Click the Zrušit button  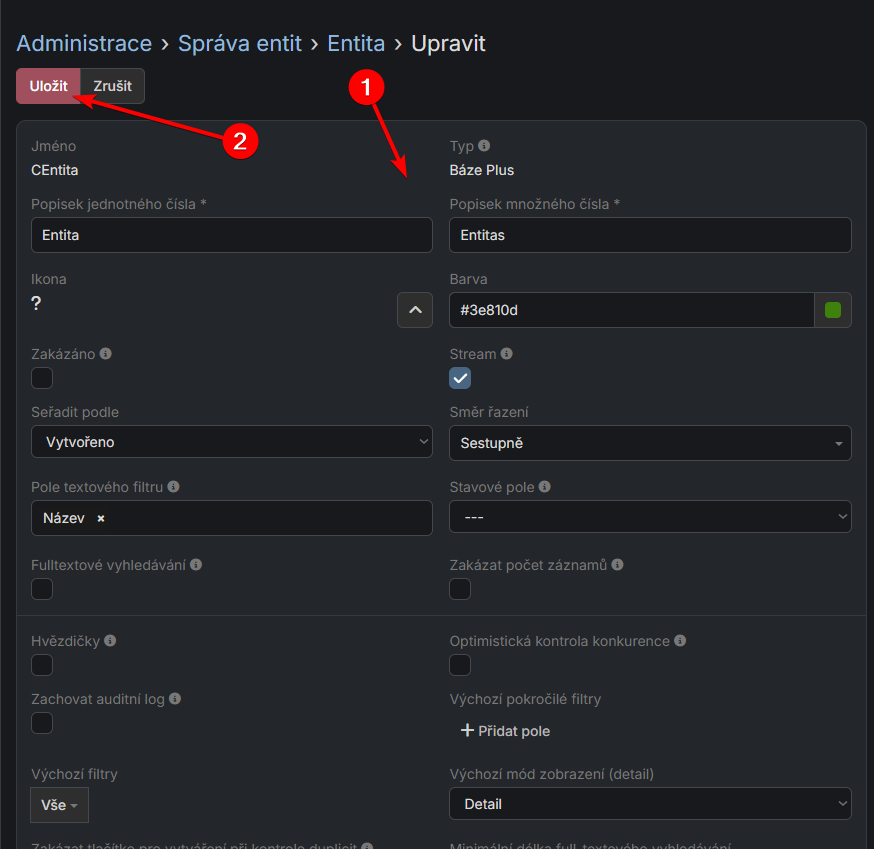tap(112, 86)
